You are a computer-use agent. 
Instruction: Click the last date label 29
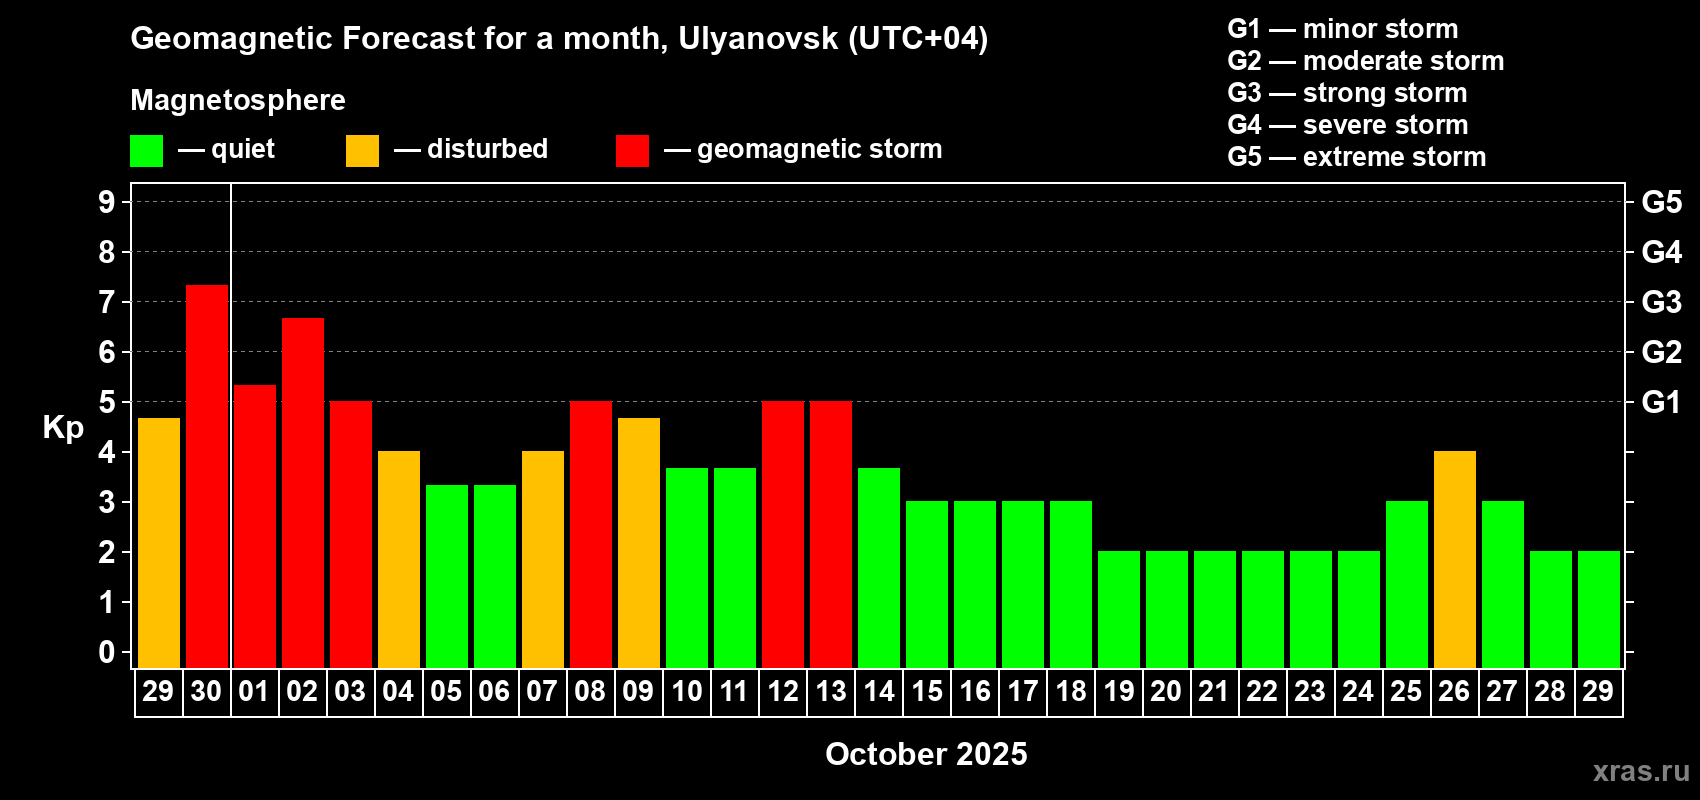(1598, 691)
